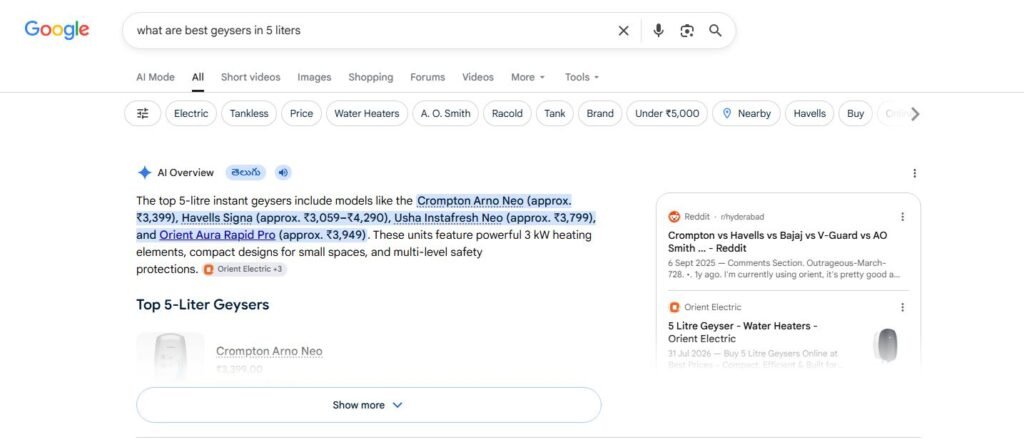The image size is (1024, 442).
Task: Open Orient Electric +3 sources chip
Action: [244, 269]
